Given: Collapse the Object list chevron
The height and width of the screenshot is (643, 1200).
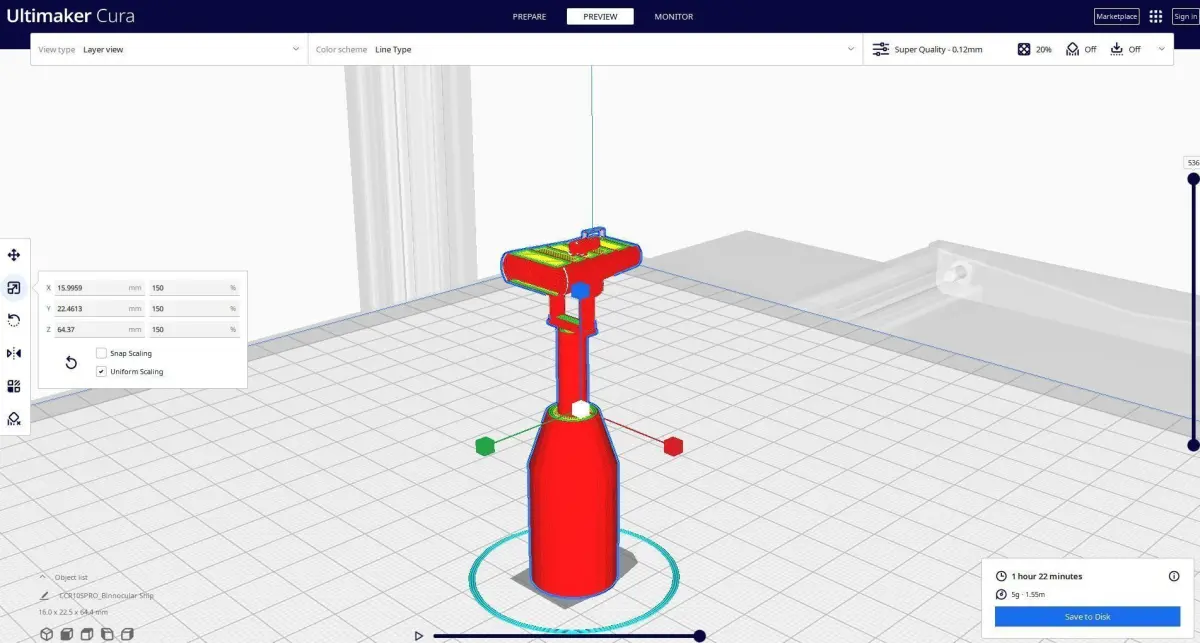Looking at the screenshot, I should coord(43,577).
